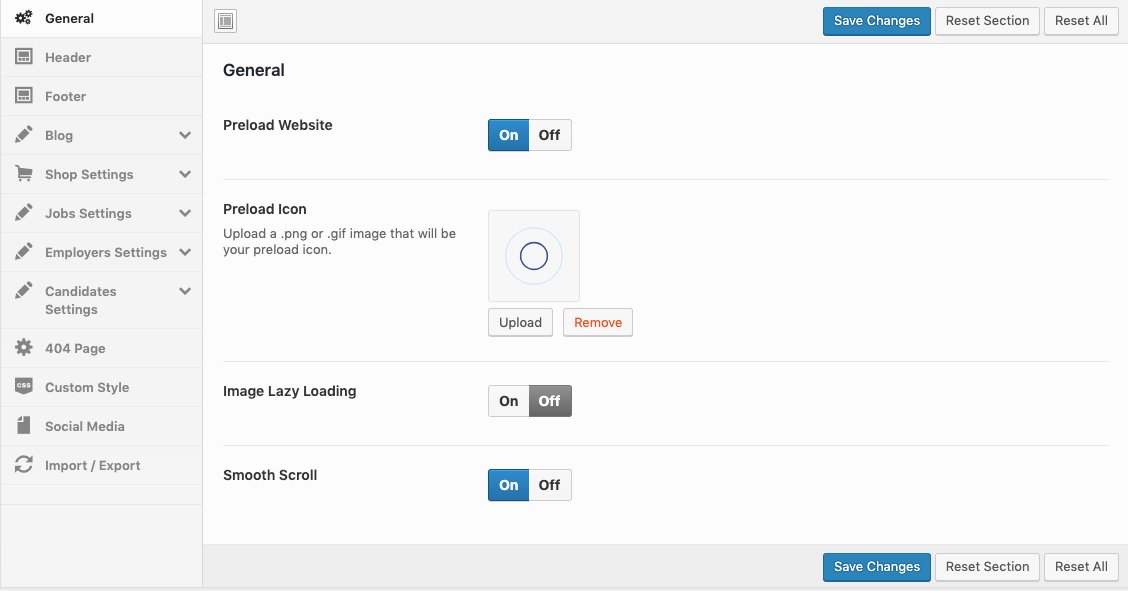Click the refresh icon beside Import / Export

tap(24, 465)
